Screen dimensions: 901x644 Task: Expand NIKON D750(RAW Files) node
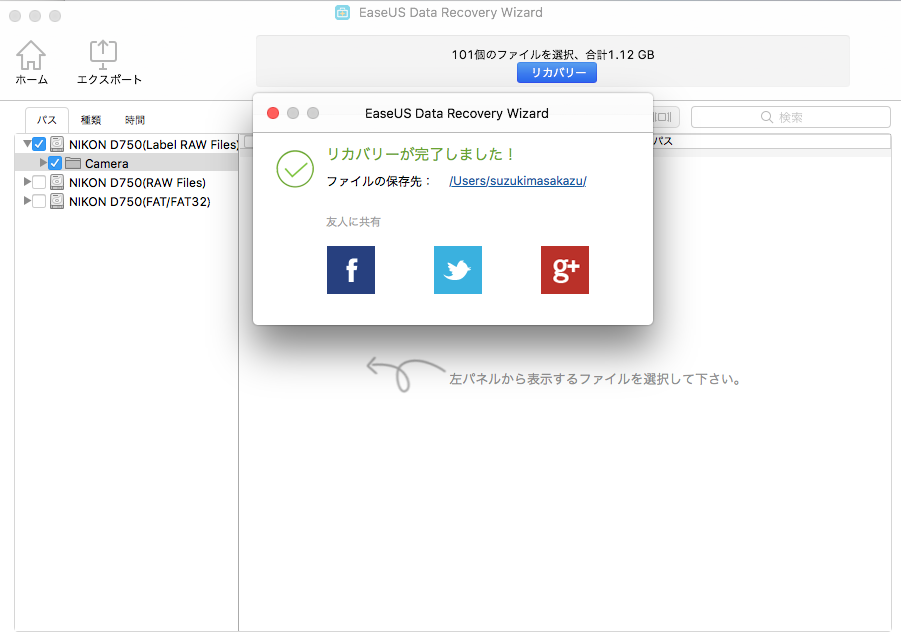pos(27,182)
